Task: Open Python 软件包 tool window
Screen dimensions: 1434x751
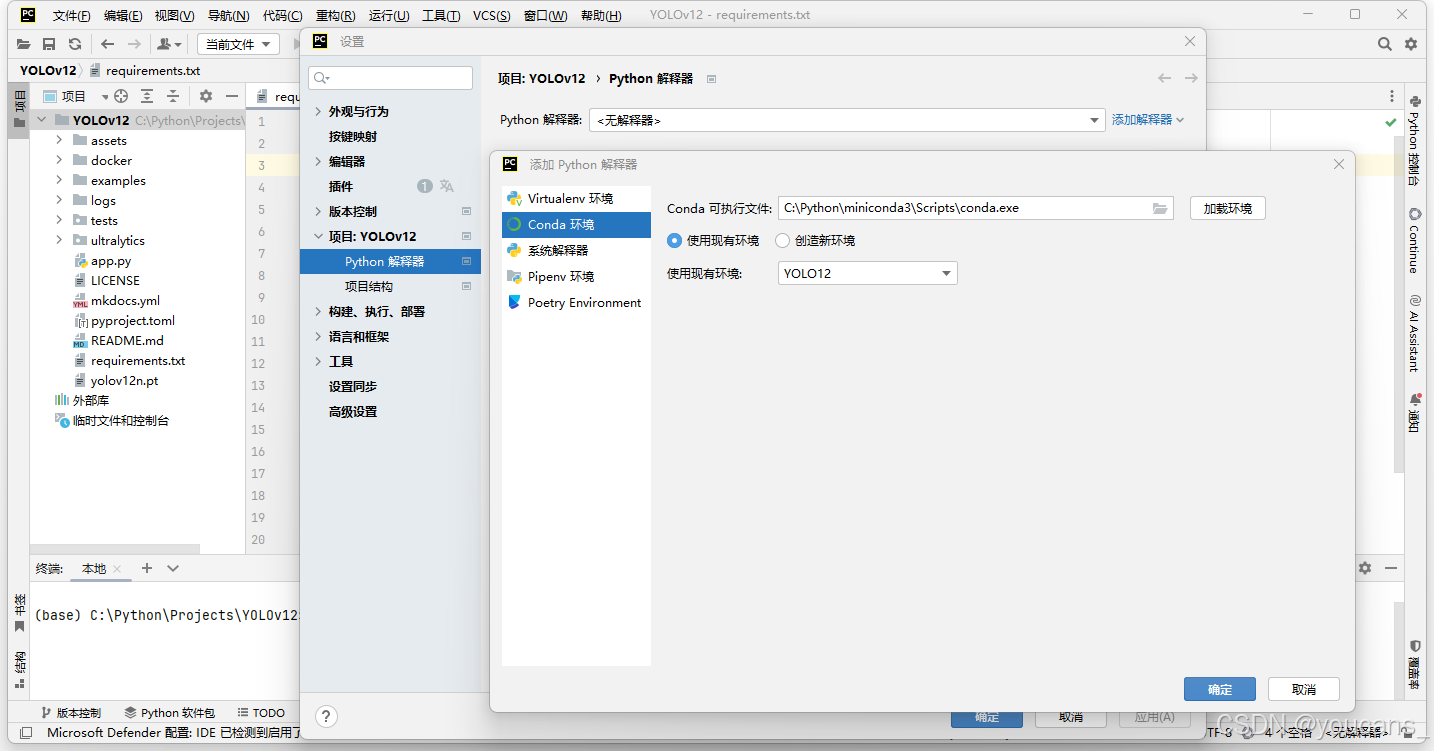Action: tap(169, 713)
